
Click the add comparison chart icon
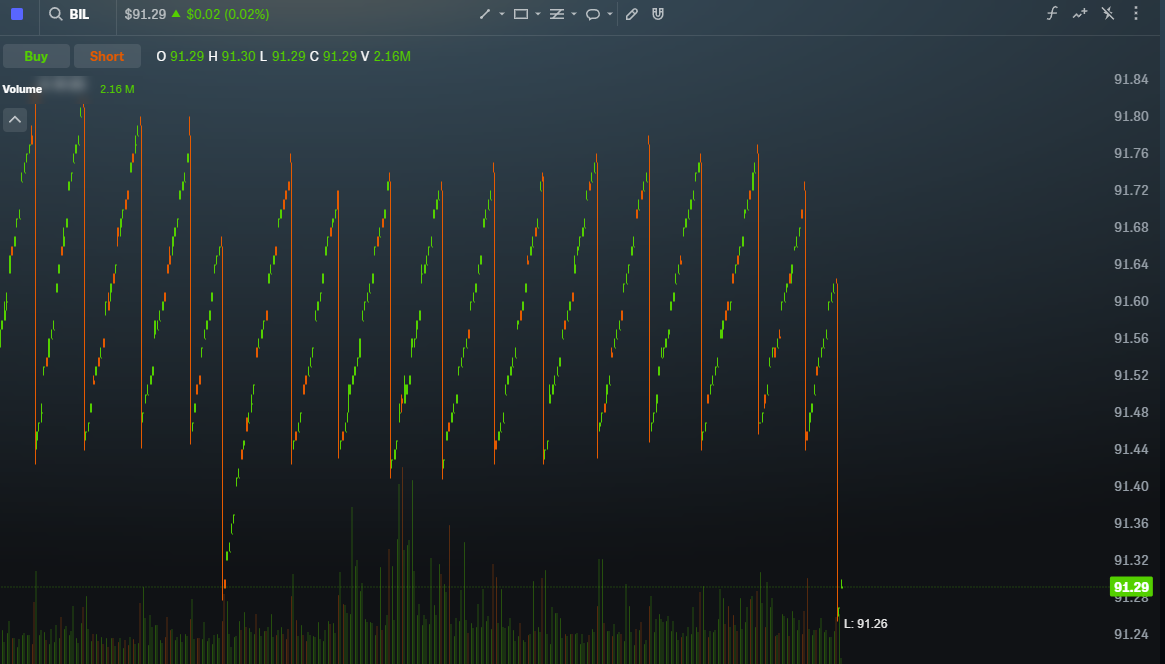pyautogui.click(x=1080, y=13)
